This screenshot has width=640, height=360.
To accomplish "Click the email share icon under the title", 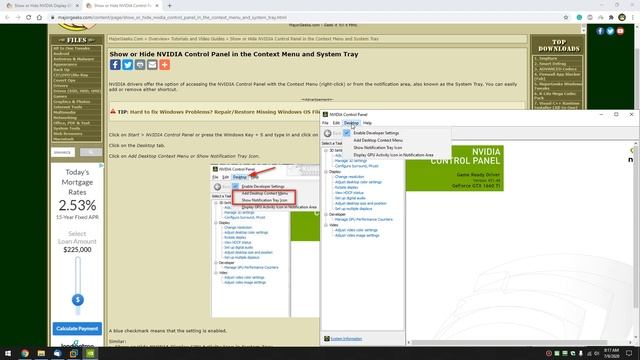I will [152, 64].
